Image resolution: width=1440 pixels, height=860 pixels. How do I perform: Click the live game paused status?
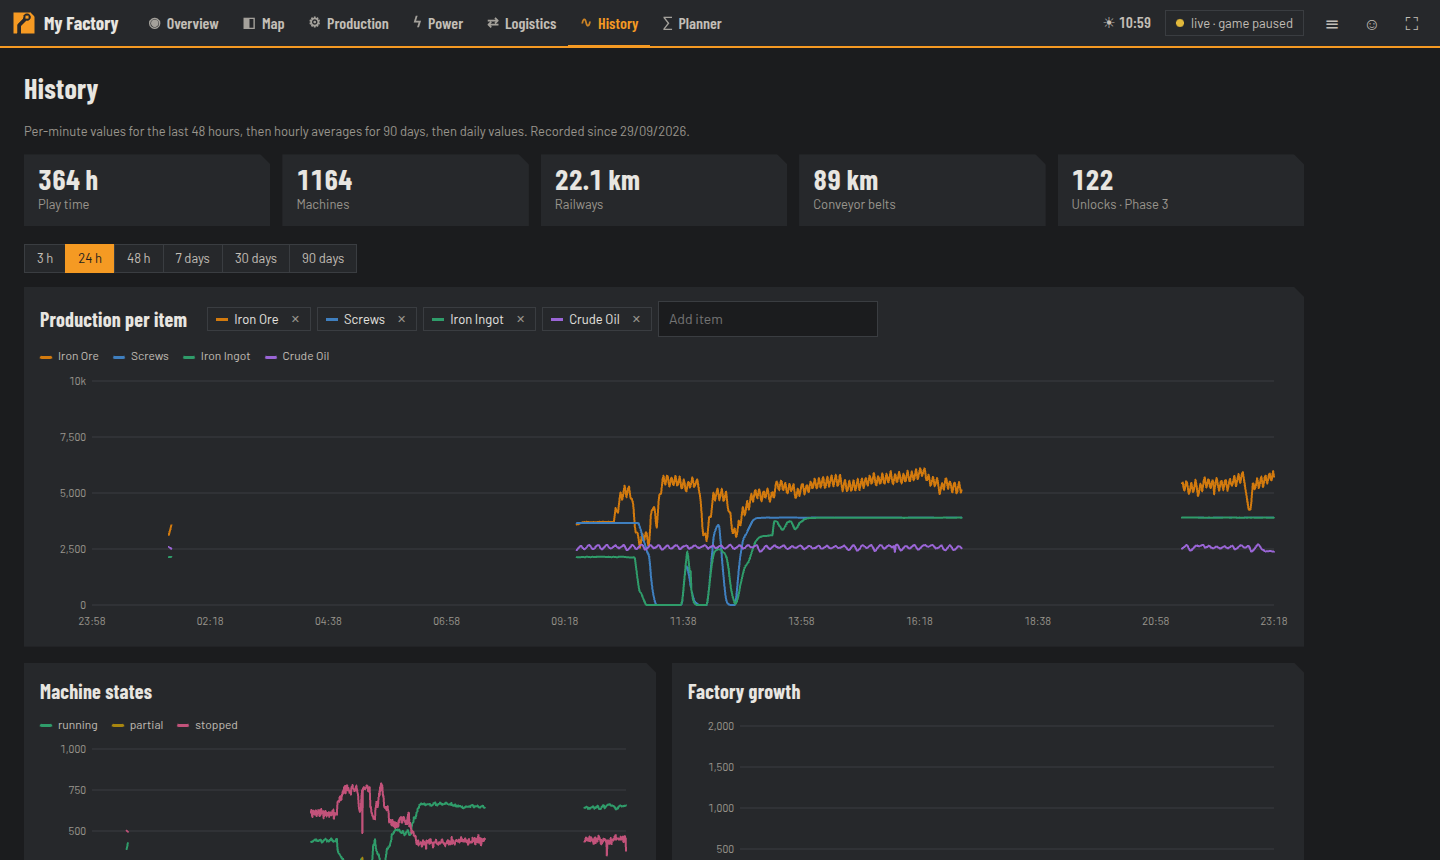(x=1234, y=23)
